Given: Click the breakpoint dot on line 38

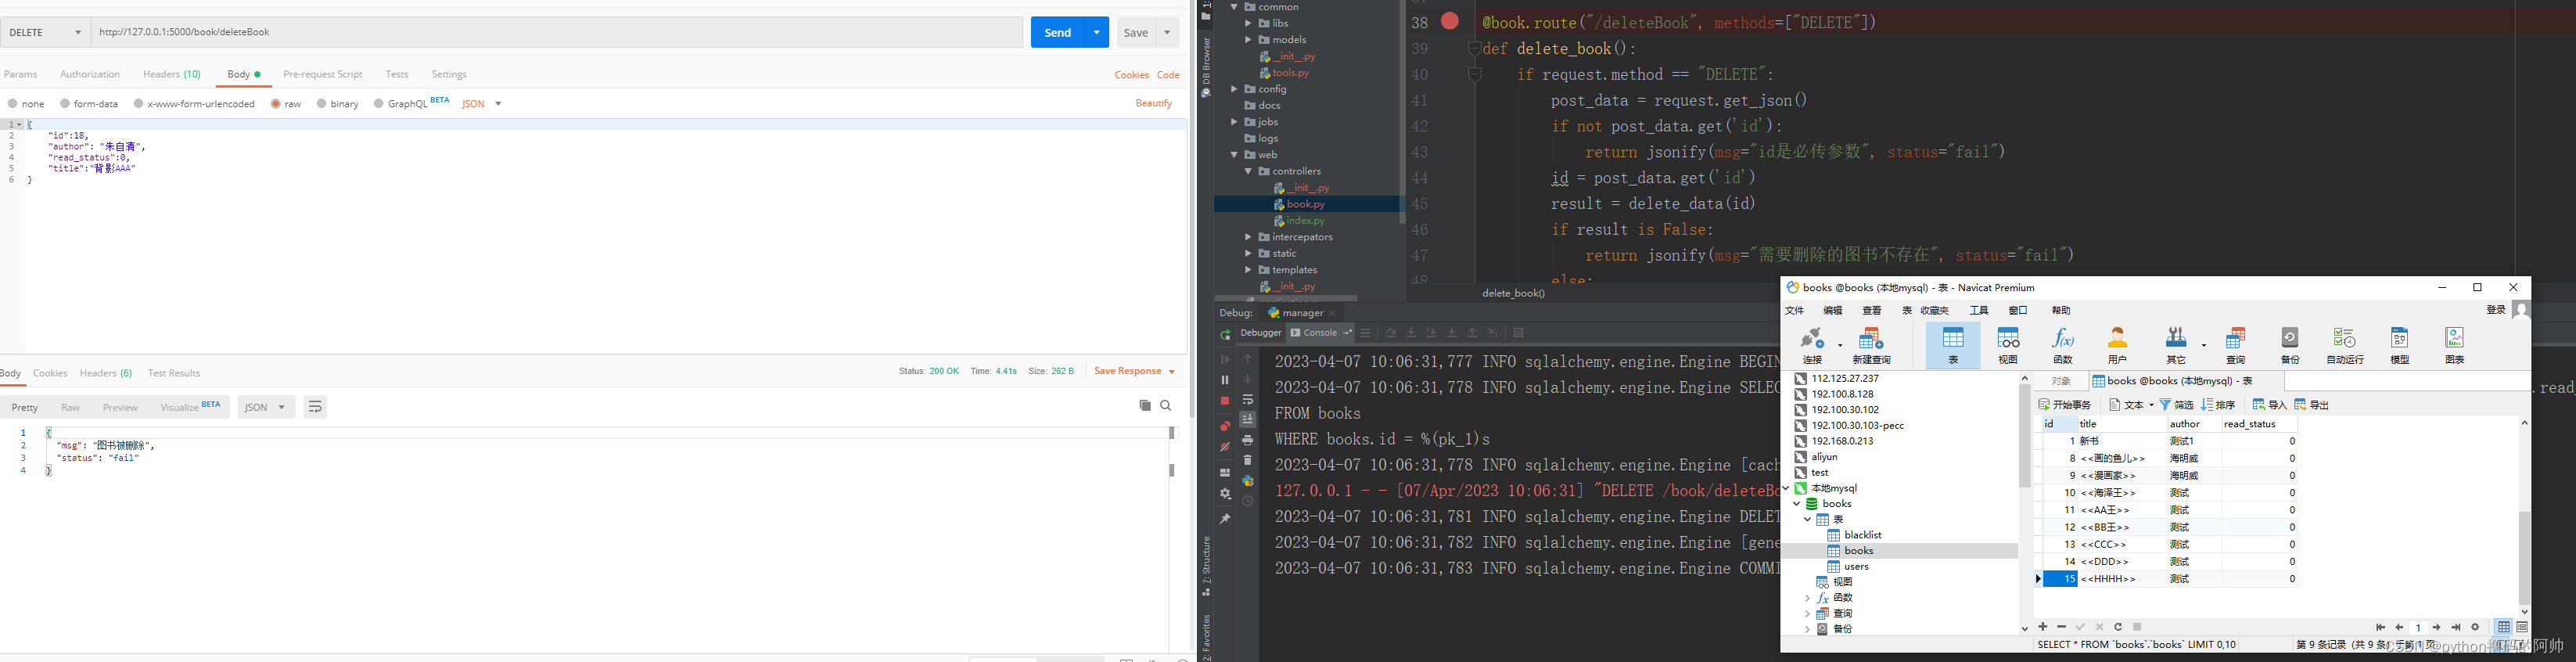Looking at the screenshot, I should (1450, 21).
